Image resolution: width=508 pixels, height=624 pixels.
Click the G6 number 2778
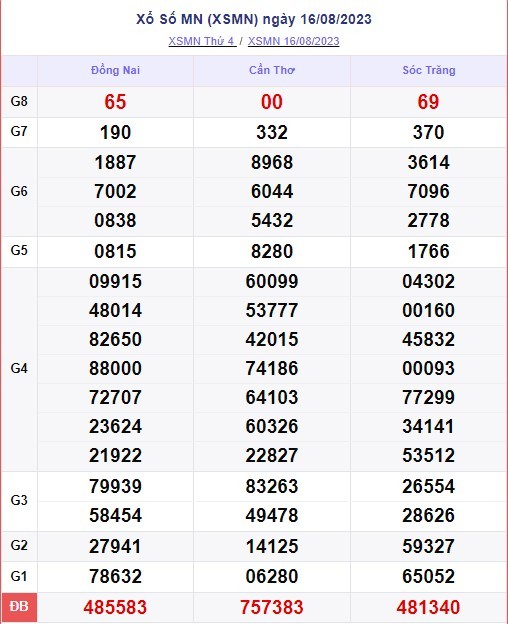428,220
